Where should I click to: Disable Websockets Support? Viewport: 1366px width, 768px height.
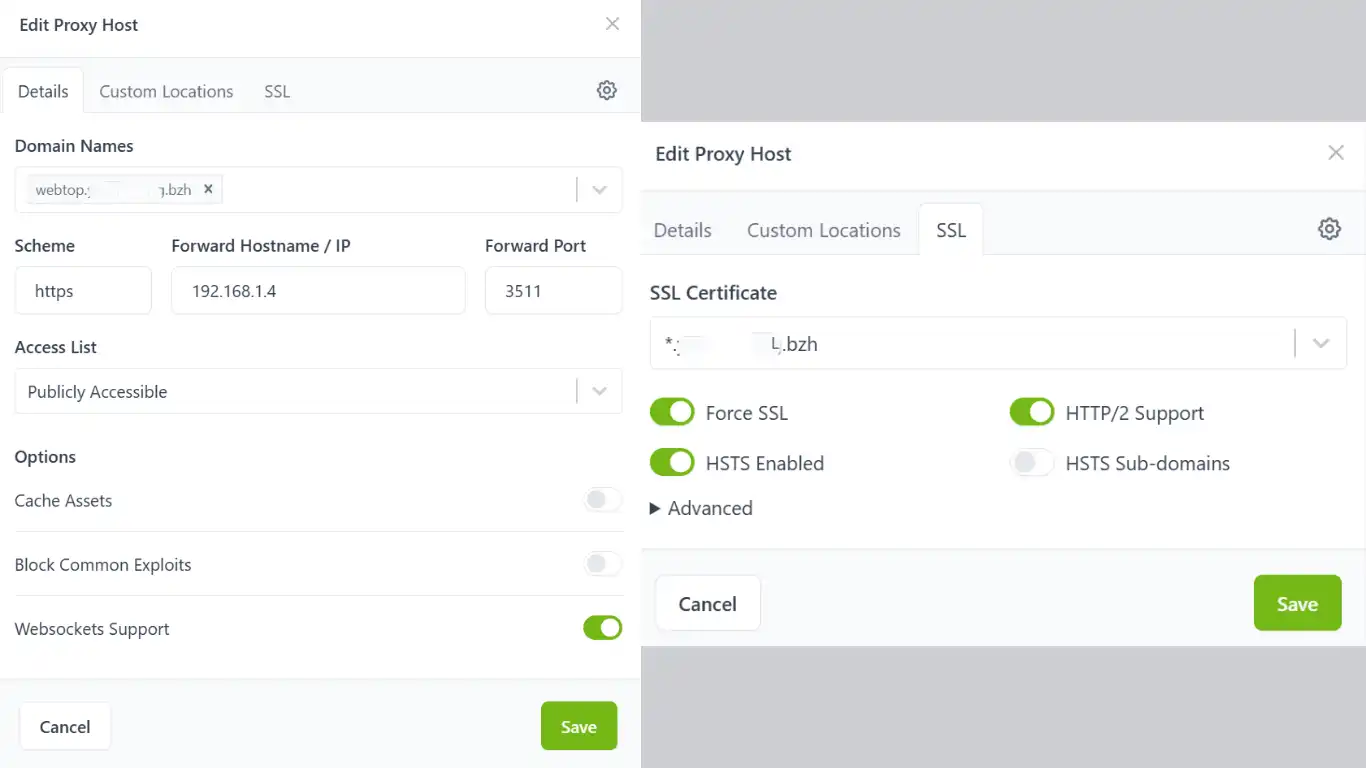click(x=603, y=627)
